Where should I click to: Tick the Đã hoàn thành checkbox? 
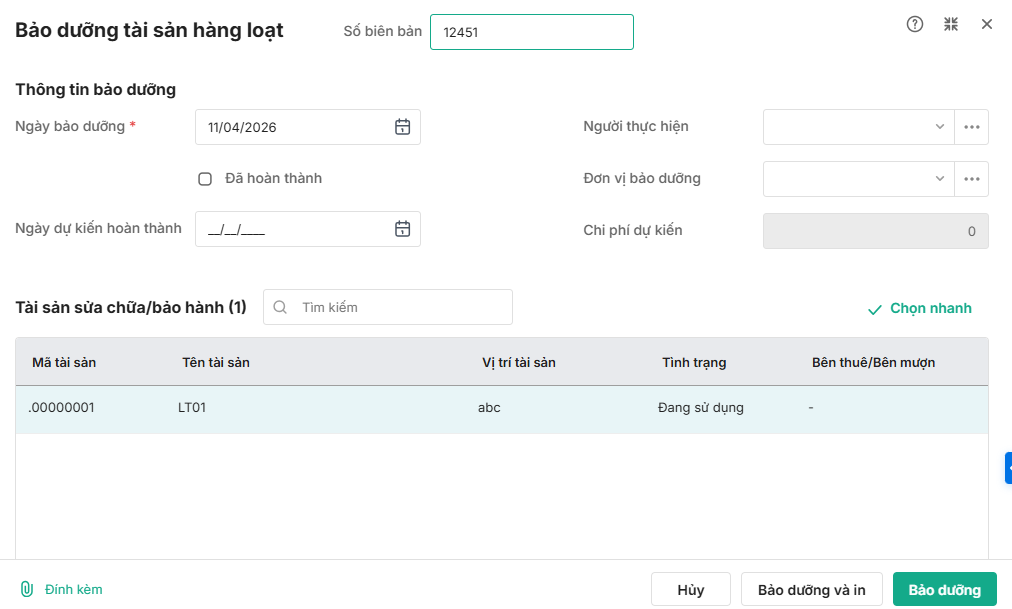(205, 179)
